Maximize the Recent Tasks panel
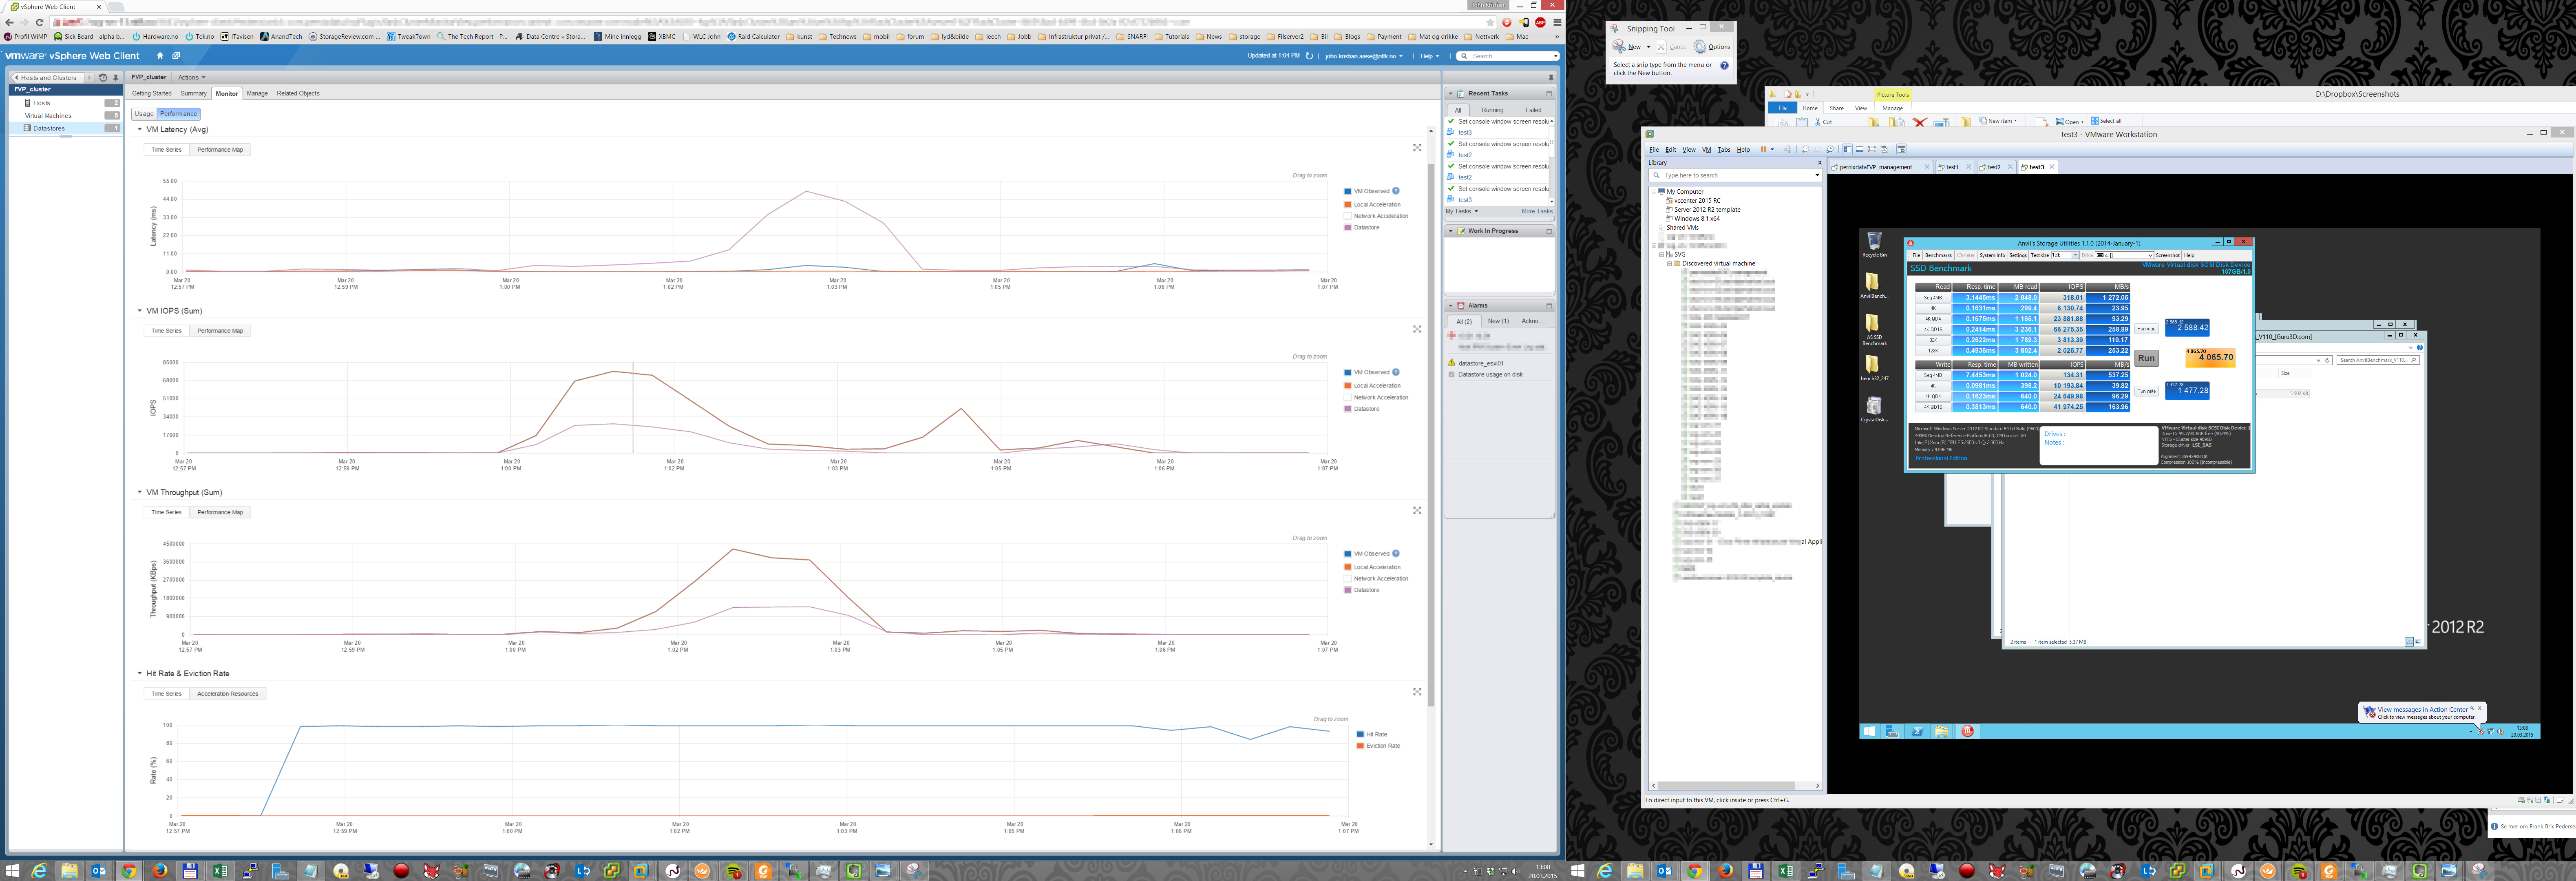The width and height of the screenshot is (2576, 881). [1549, 94]
